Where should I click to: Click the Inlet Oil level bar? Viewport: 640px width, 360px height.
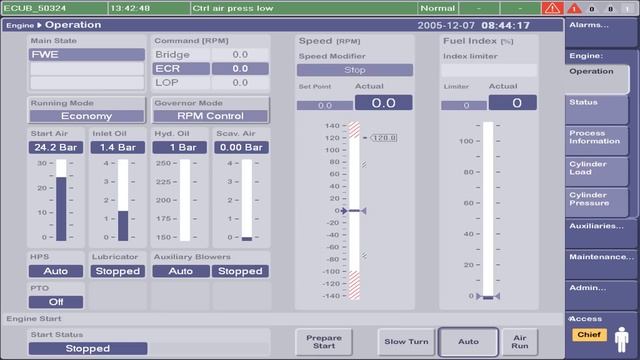123,200
